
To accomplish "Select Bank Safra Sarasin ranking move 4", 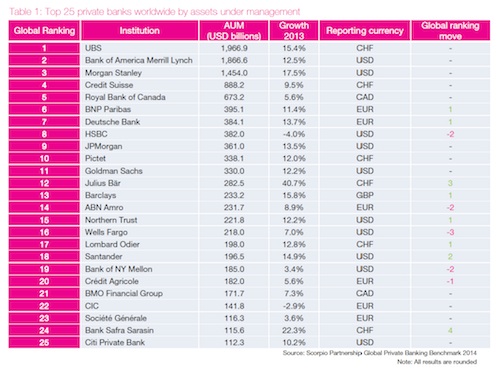I will coord(450,330).
